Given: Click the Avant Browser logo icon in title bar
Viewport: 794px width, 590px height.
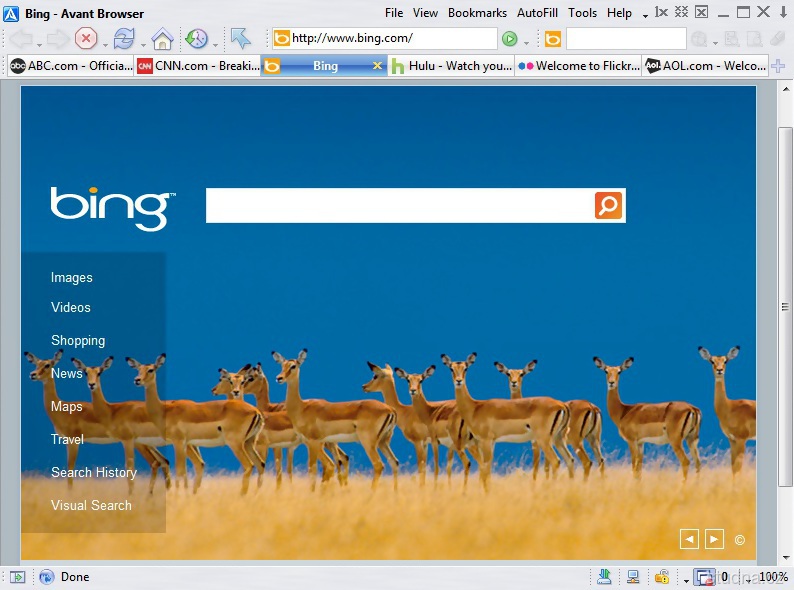Looking at the screenshot, I should (x=11, y=13).
